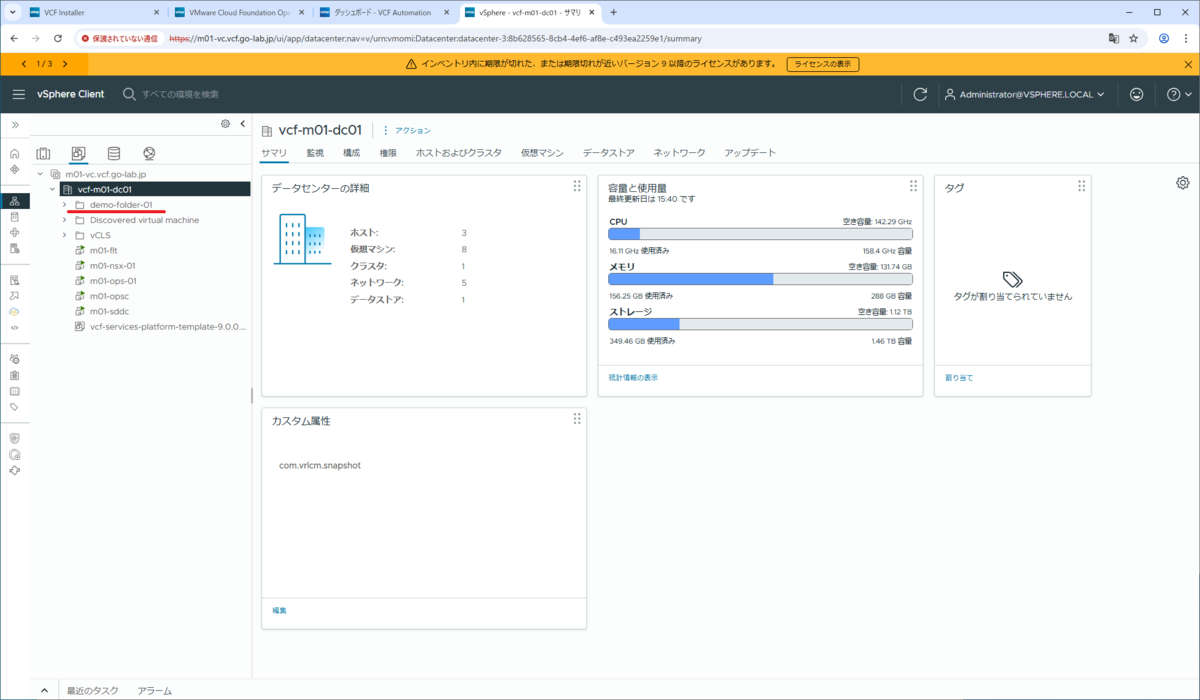Collapse the inventory tree panel
The image size is (1200, 700).
point(242,124)
